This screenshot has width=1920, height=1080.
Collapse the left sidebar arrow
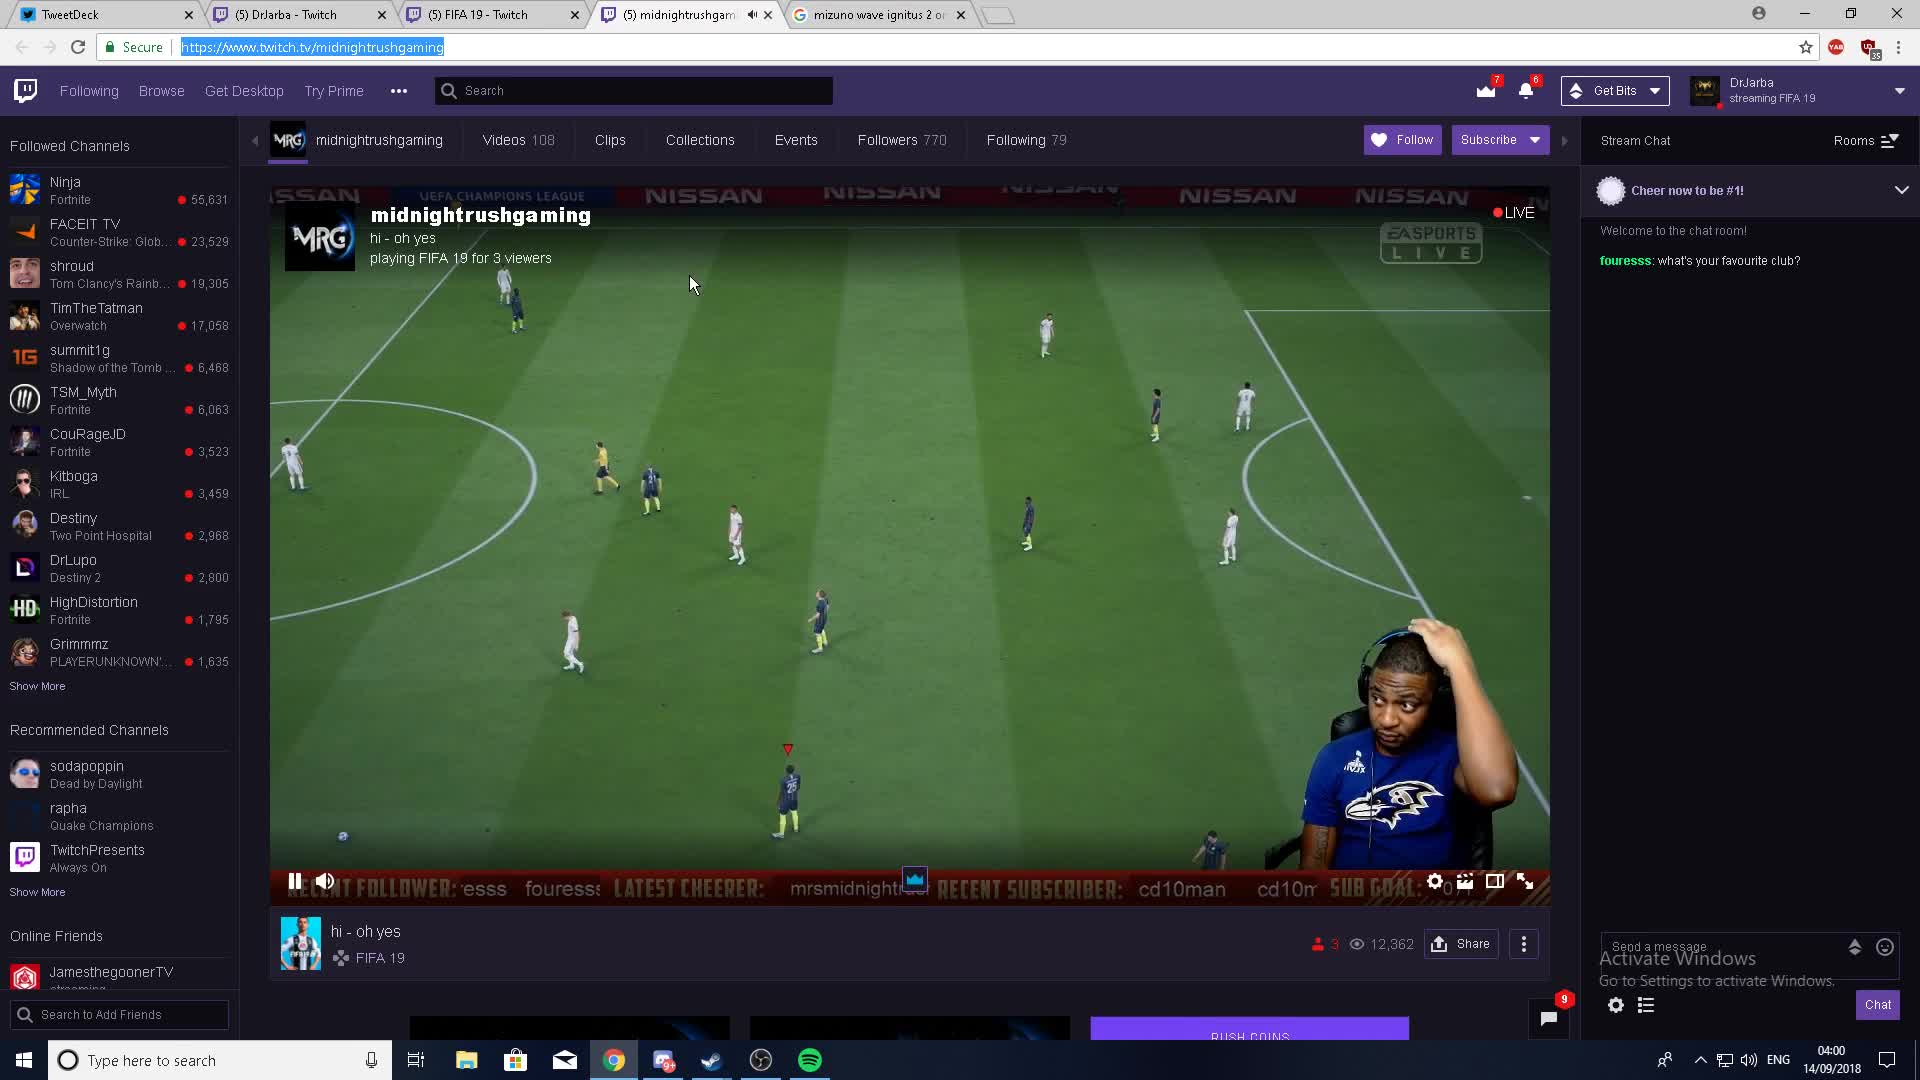click(254, 141)
